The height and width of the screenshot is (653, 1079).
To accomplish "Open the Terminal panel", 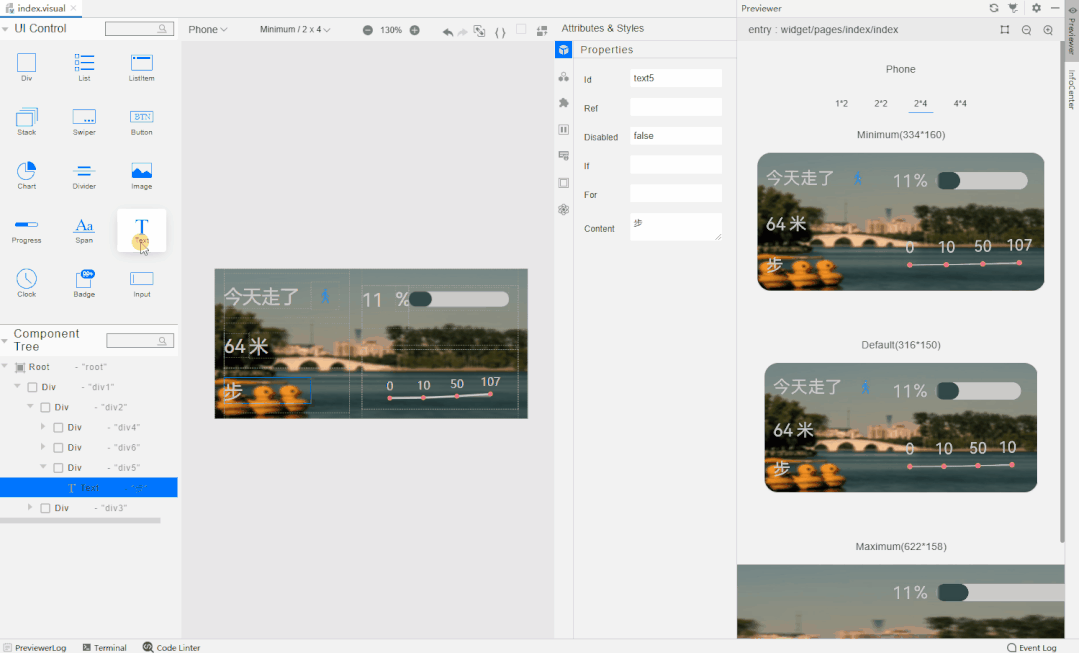I will pyautogui.click(x=105, y=647).
